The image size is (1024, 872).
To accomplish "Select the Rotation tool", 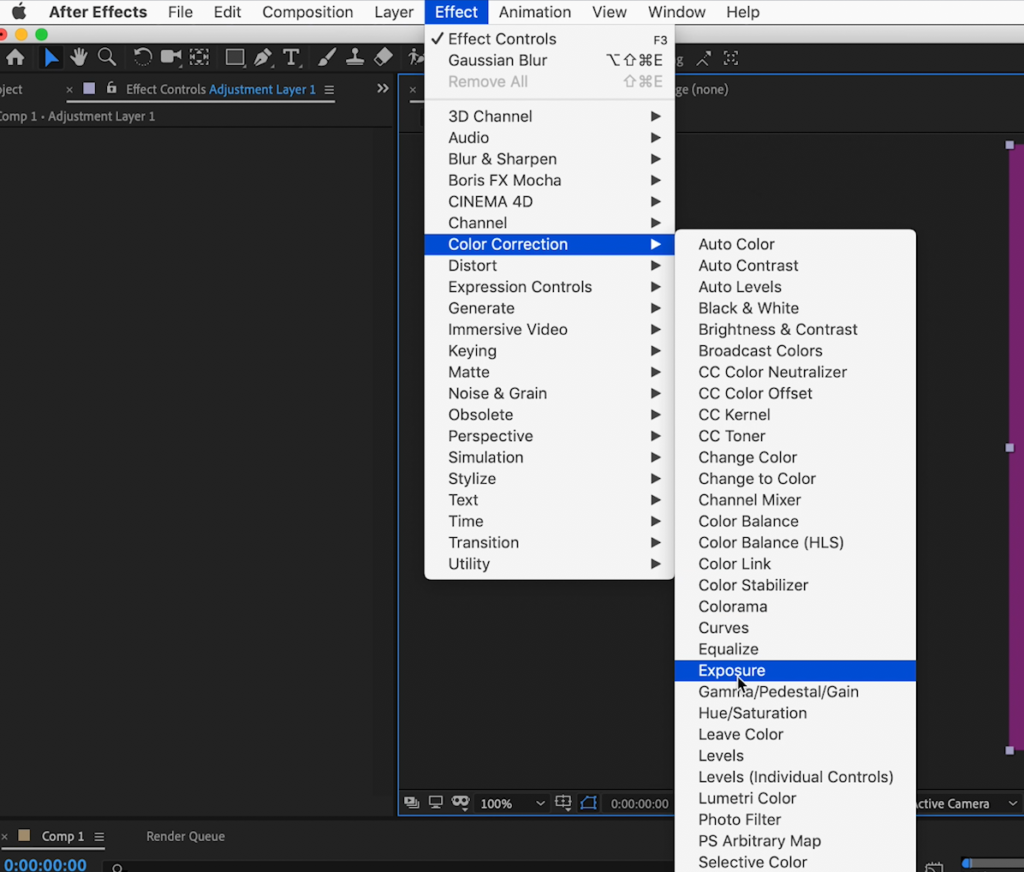I will (x=143, y=57).
